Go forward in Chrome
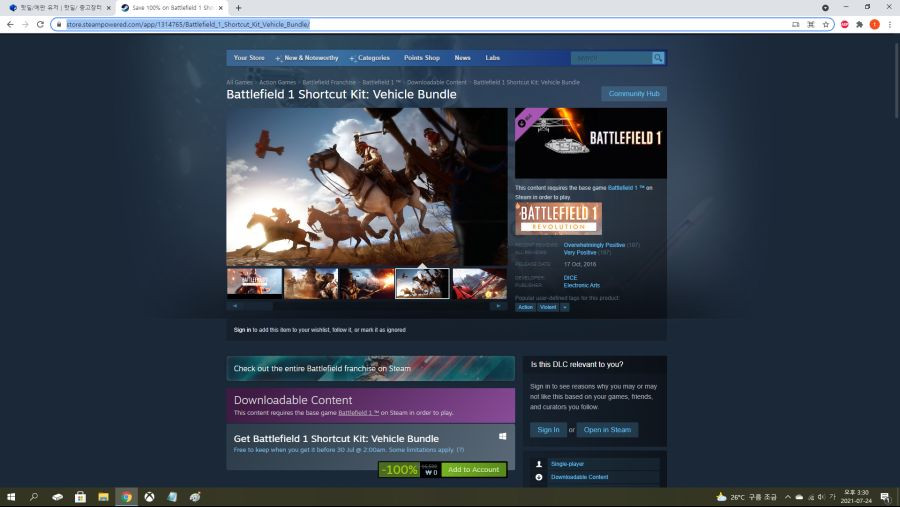This screenshot has width=900, height=507. coord(25,24)
